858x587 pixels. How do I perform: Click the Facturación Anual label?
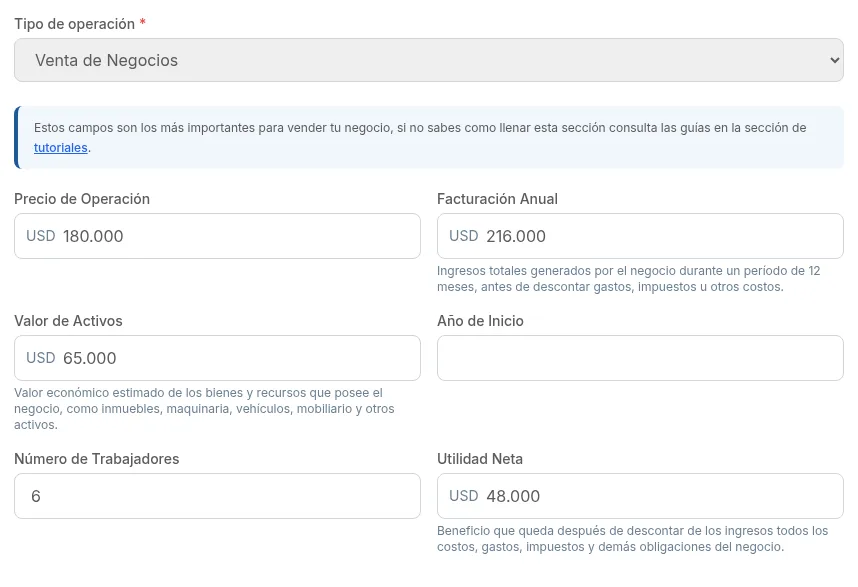tap(497, 199)
